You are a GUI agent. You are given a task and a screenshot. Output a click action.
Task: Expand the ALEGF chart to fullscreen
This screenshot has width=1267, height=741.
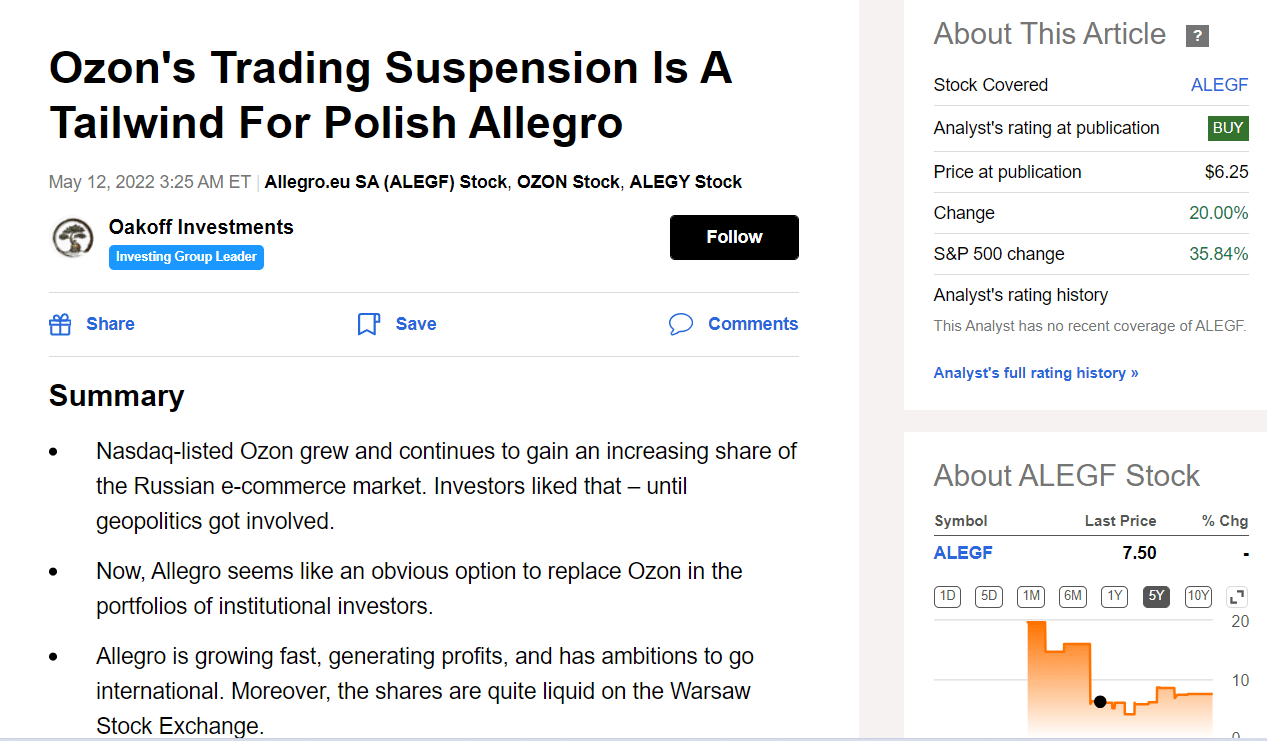tap(1236, 596)
